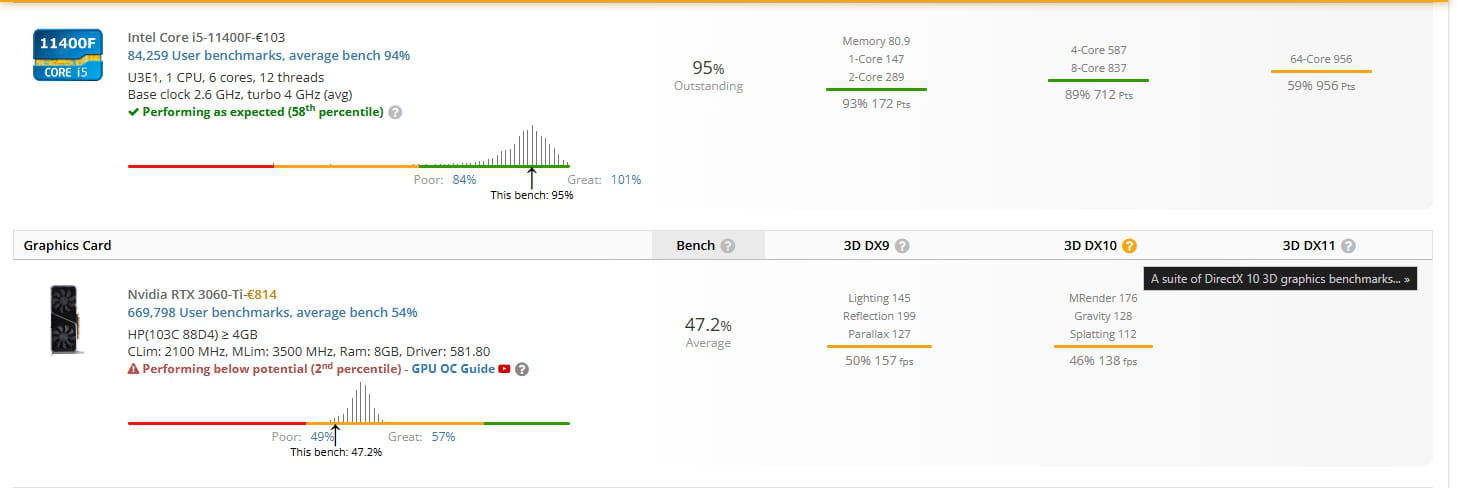Image resolution: width=1457 pixels, height=488 pixels.
Task: Click the orange 3D DX10 help icon
Action: click(1129, 246)
